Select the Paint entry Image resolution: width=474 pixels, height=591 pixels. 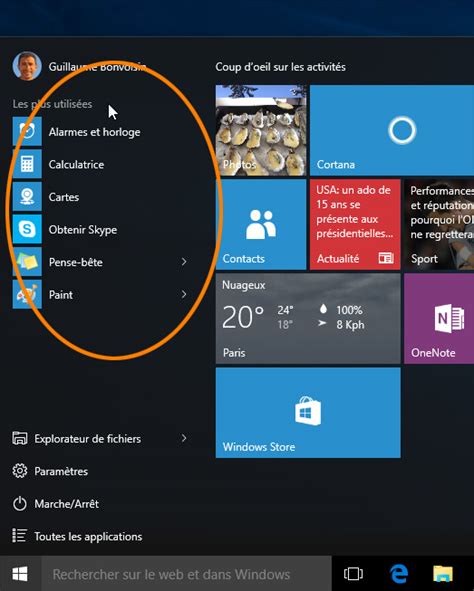click(61, 294)
